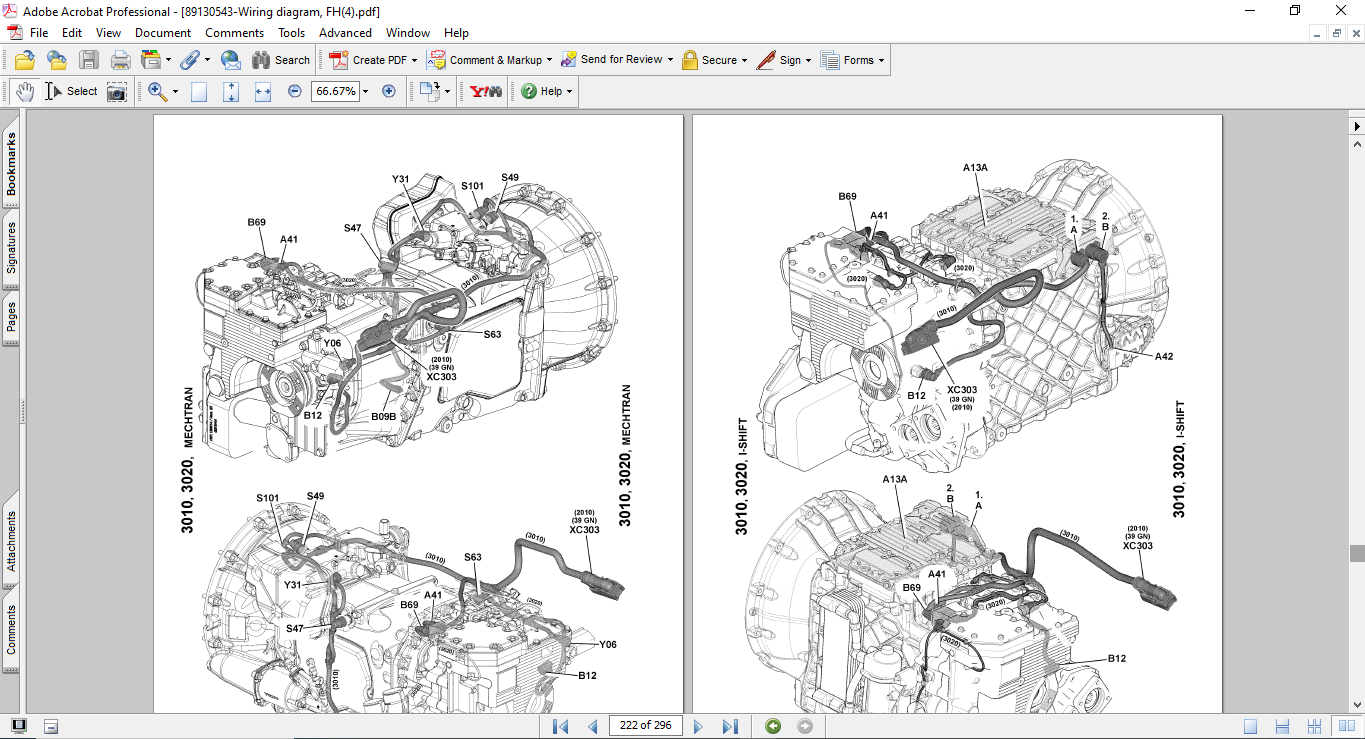This screenshot has width=1365, height=739.
Task: Enable Continuous page layout
Action: coord(1281,726)
